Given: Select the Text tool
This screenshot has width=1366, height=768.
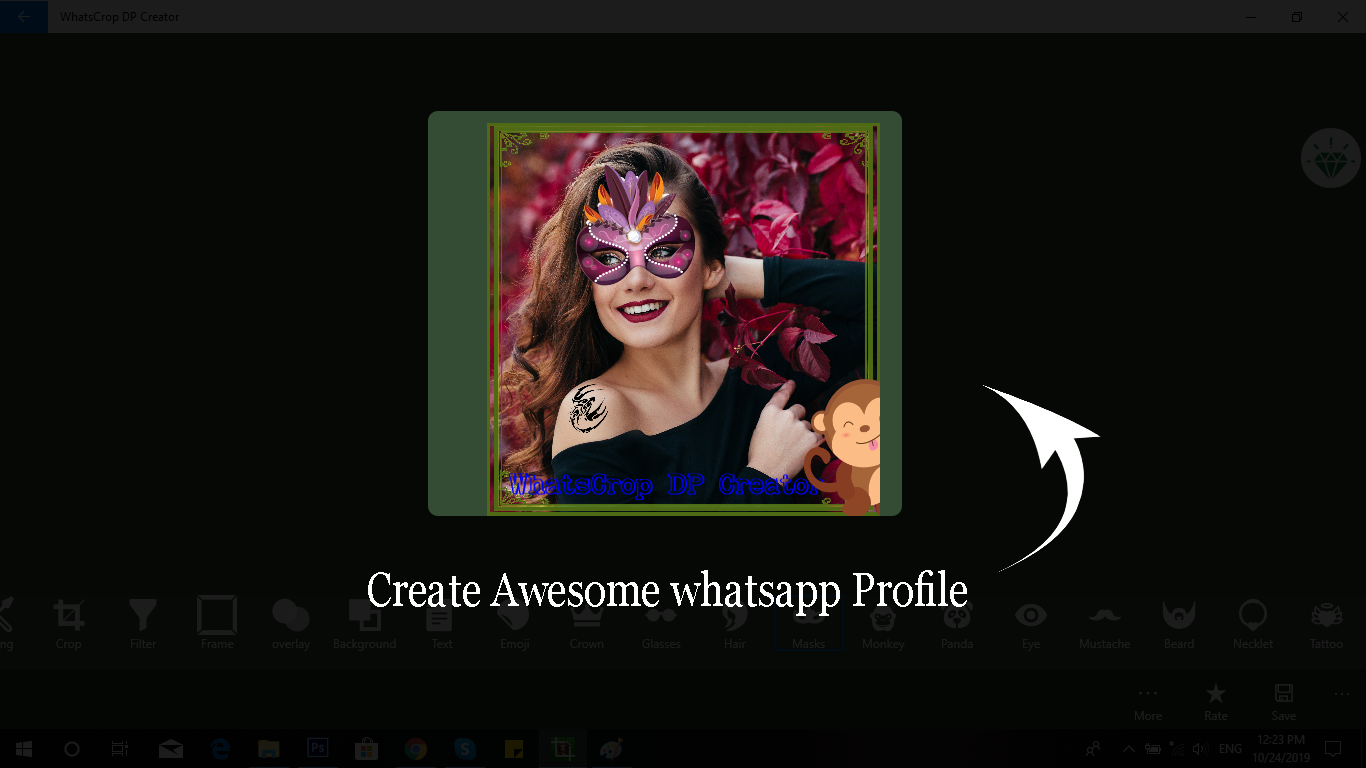Looking at the screenshot, I should point(442,625).
